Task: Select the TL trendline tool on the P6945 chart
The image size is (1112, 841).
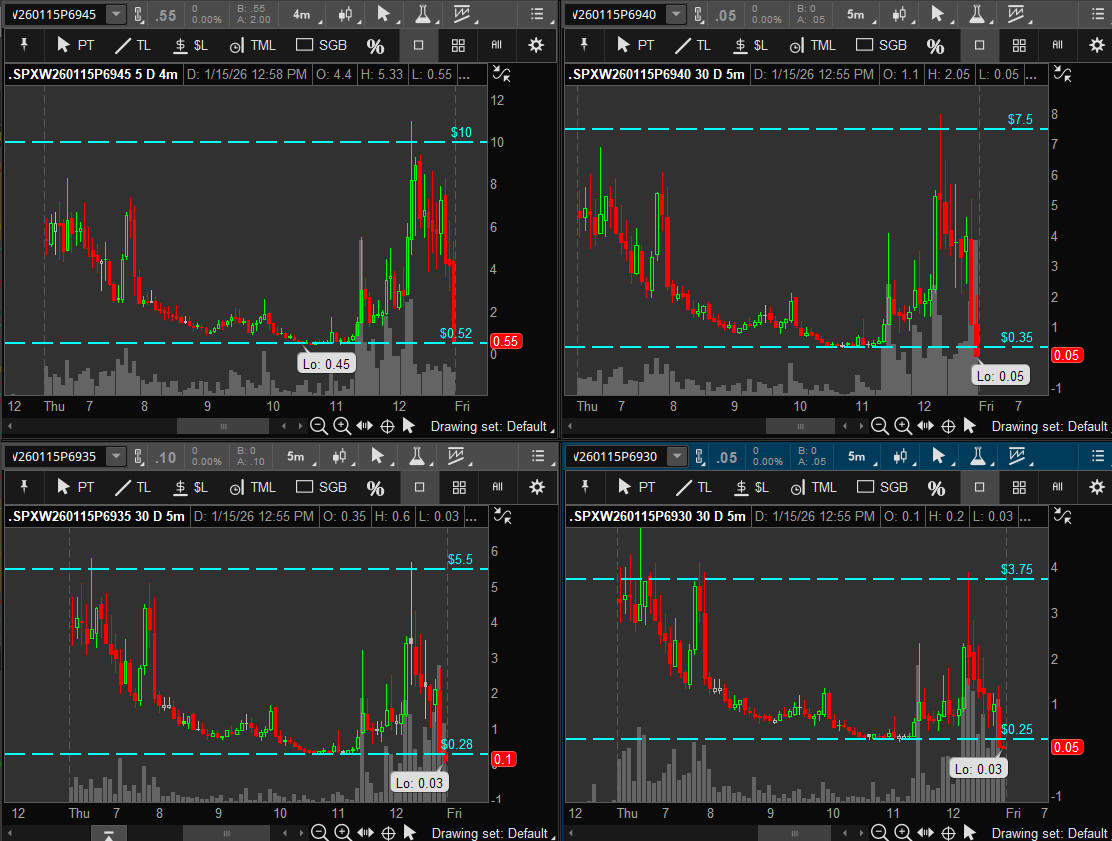Action: (x=132, y=46)
